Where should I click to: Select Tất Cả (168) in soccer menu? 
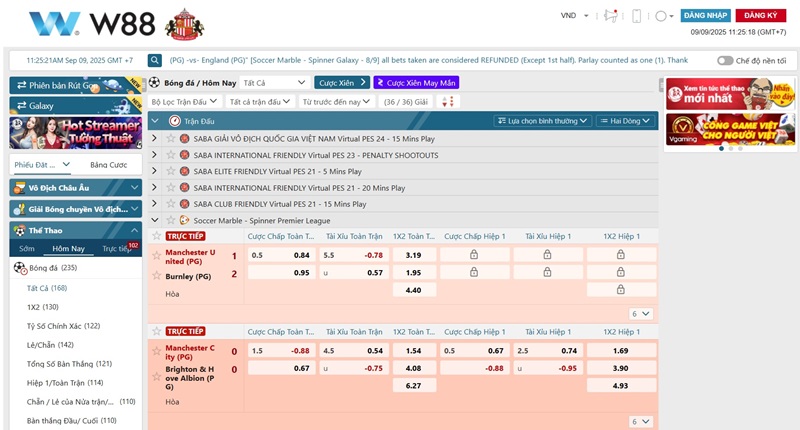(x=47, y=288)
